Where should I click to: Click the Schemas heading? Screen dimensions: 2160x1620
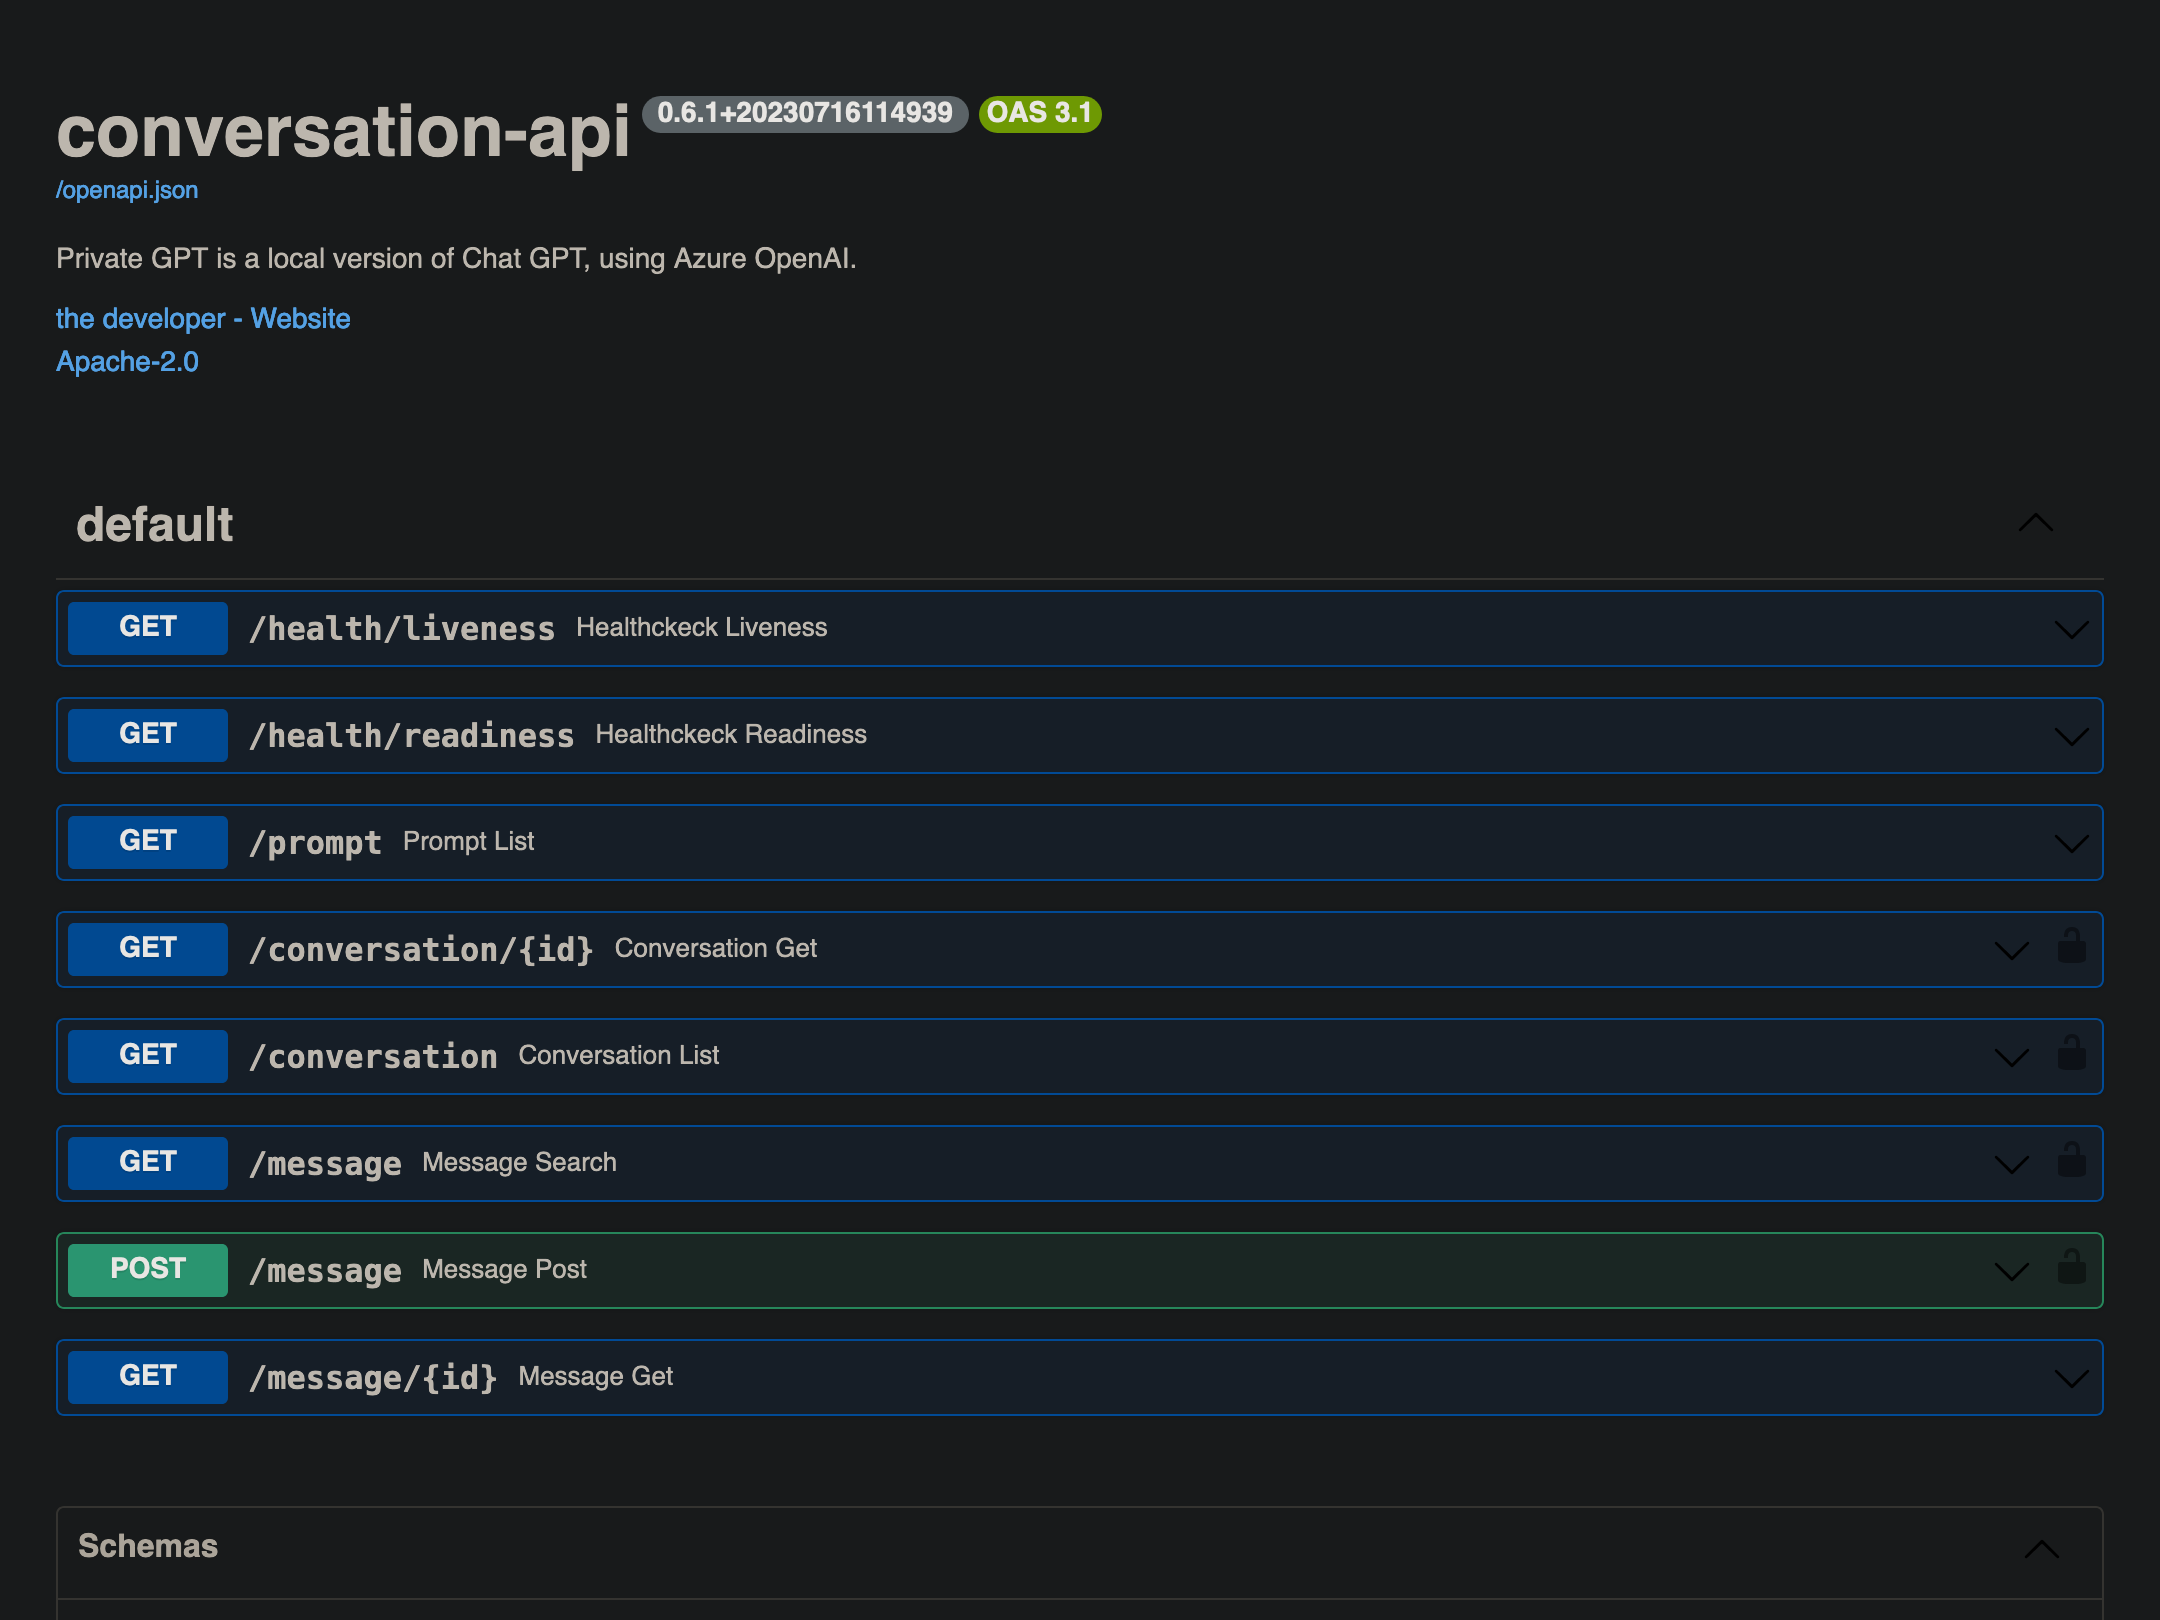pyautogui.click(x=148, y=1546)
